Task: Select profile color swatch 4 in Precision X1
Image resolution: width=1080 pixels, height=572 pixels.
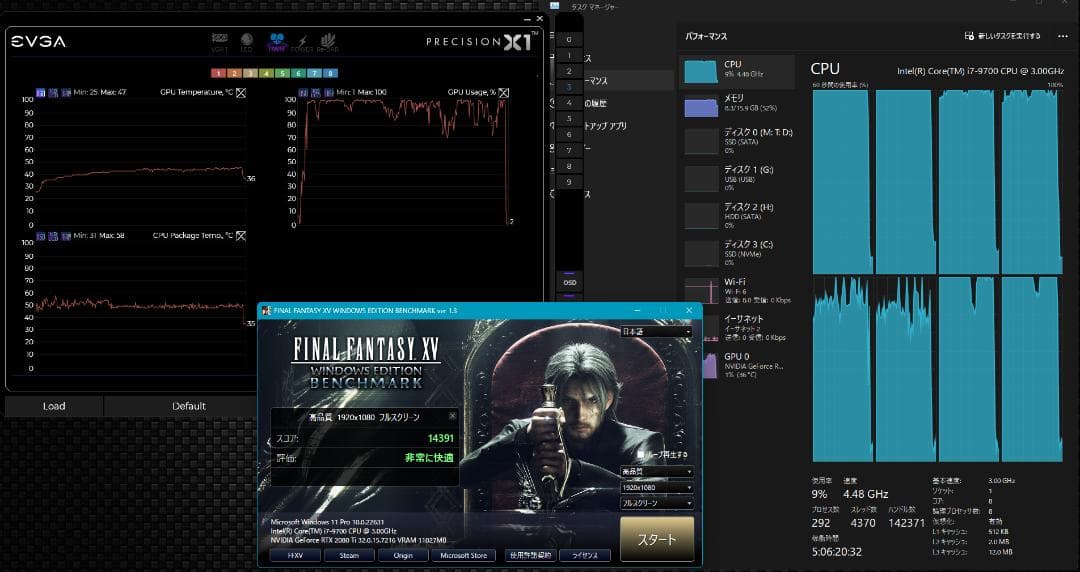Action: point(266,73)
